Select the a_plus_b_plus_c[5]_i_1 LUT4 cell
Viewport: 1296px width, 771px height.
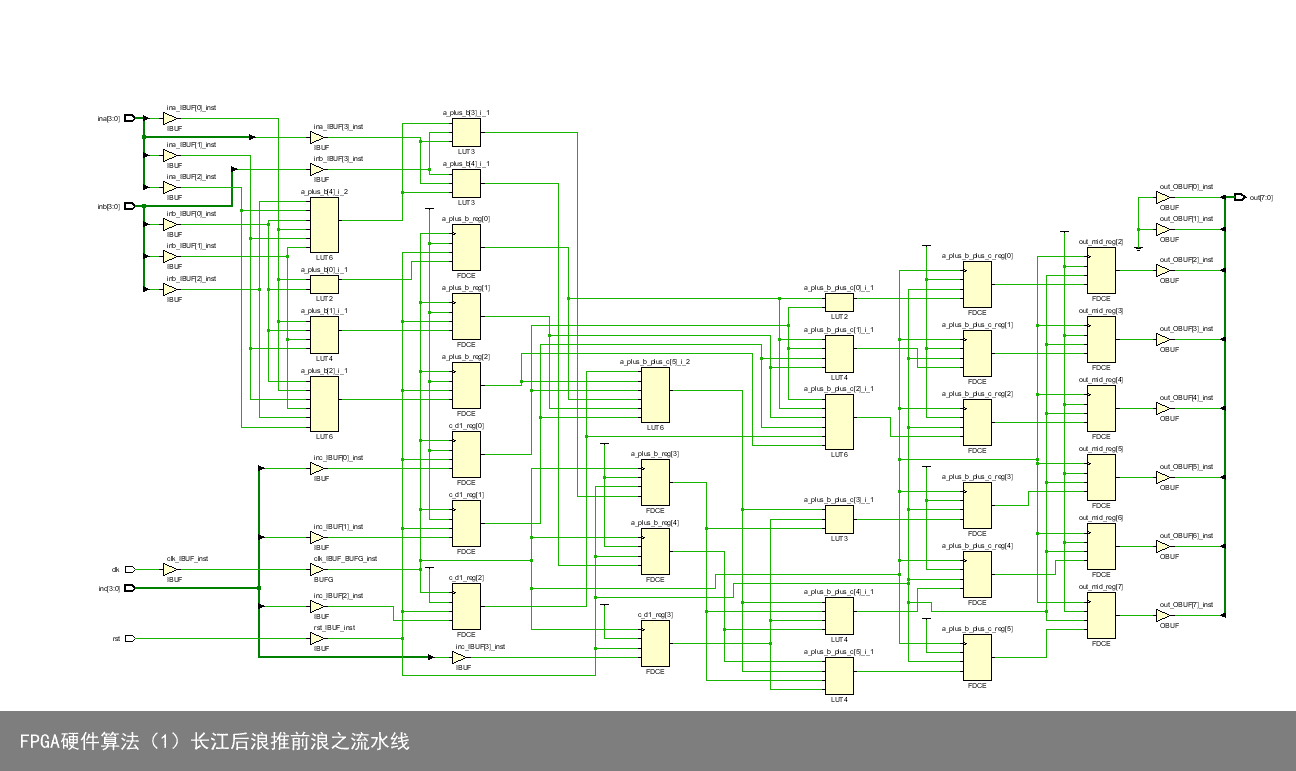click(x=839, y=675)
